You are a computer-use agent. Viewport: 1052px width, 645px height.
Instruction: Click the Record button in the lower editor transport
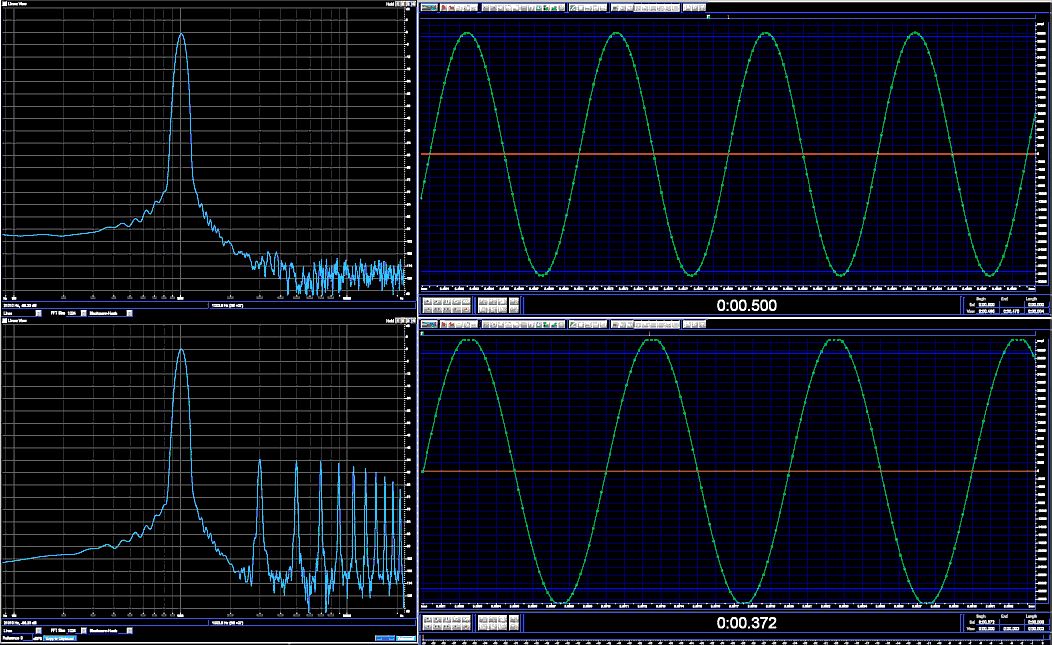point(466,627)
